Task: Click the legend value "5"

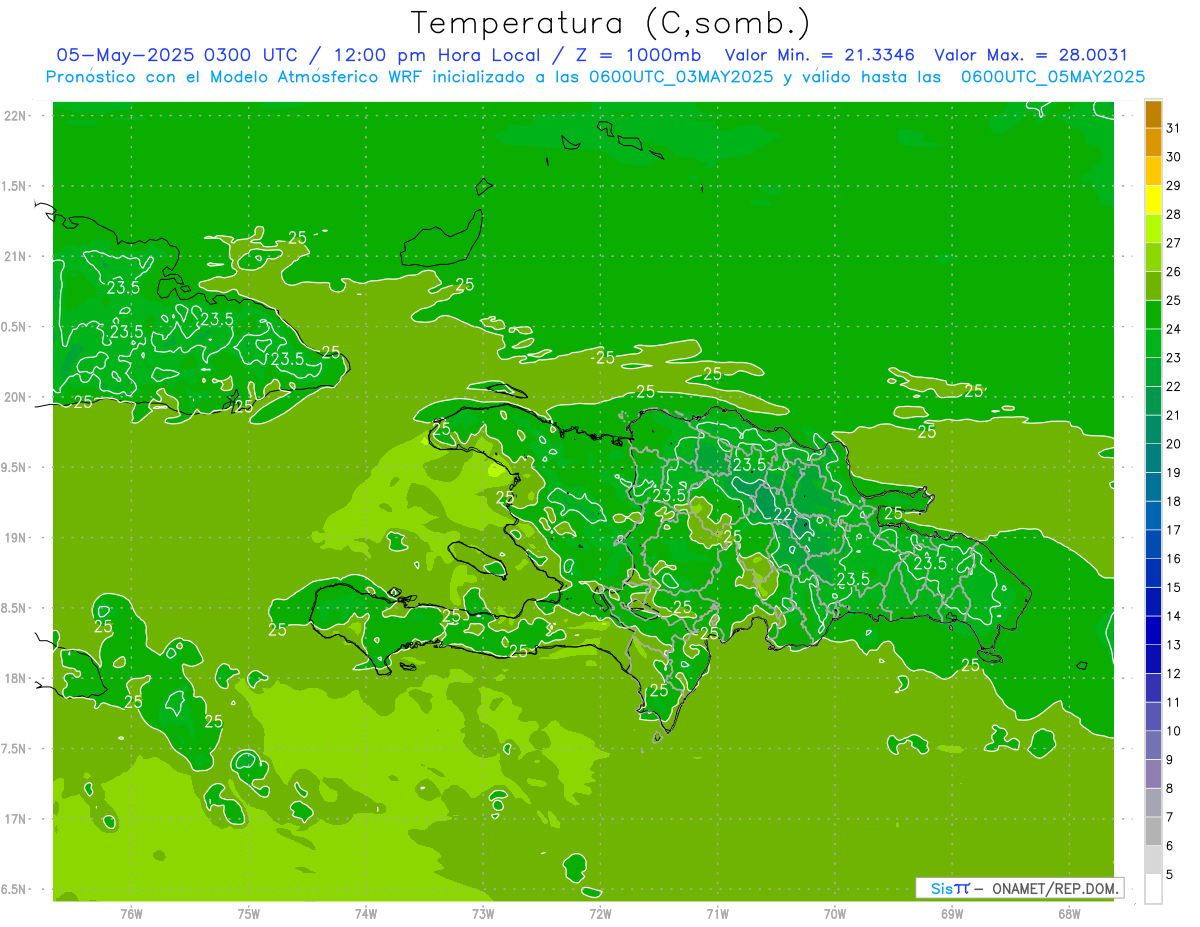Action: [x=1170, y=875]
